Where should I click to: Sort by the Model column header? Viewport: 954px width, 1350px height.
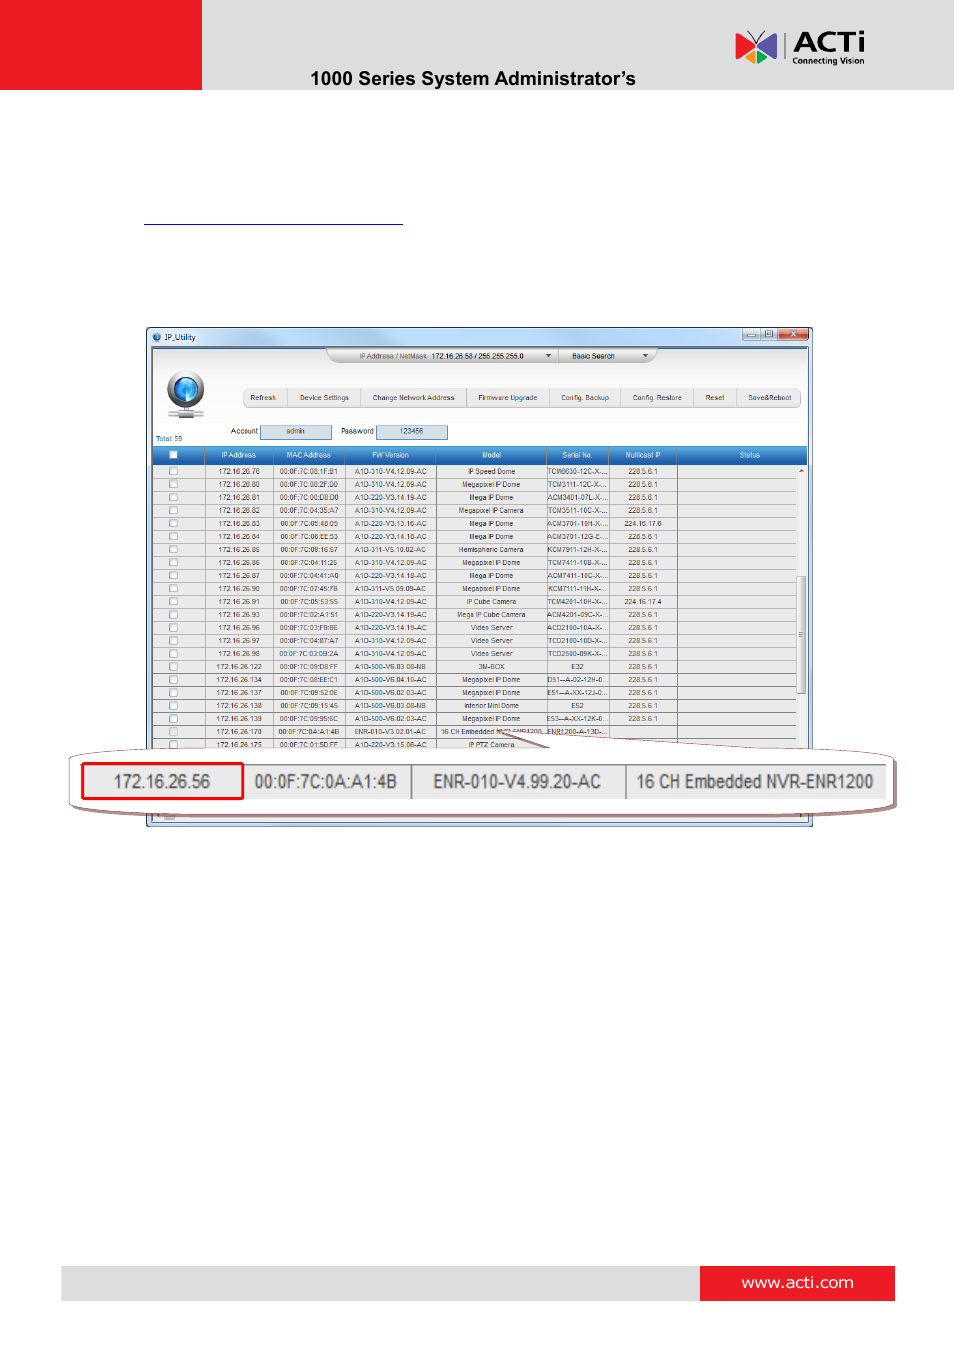pyautogui.click(x=491, y=455)
